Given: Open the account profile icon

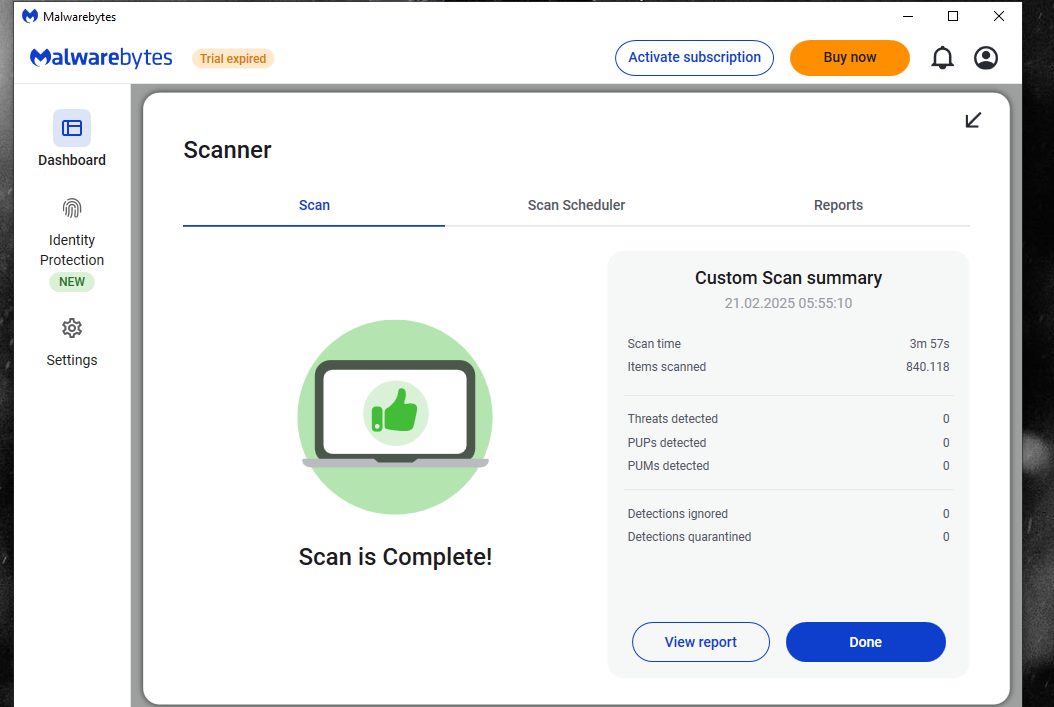Looking at the screenshot, I should click(x=985, y=58).
